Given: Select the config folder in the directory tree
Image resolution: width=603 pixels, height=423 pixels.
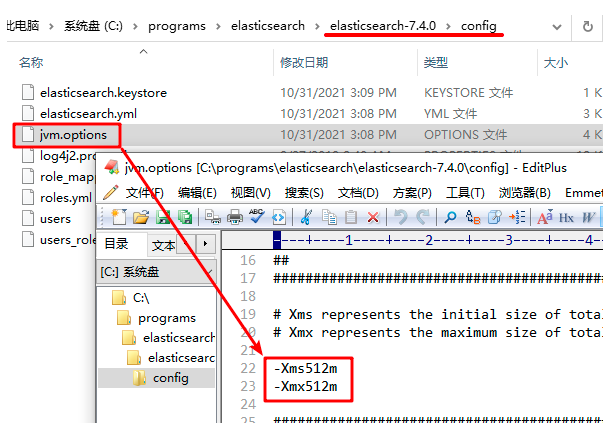Looking at the screenshot, I should point(171,378).
